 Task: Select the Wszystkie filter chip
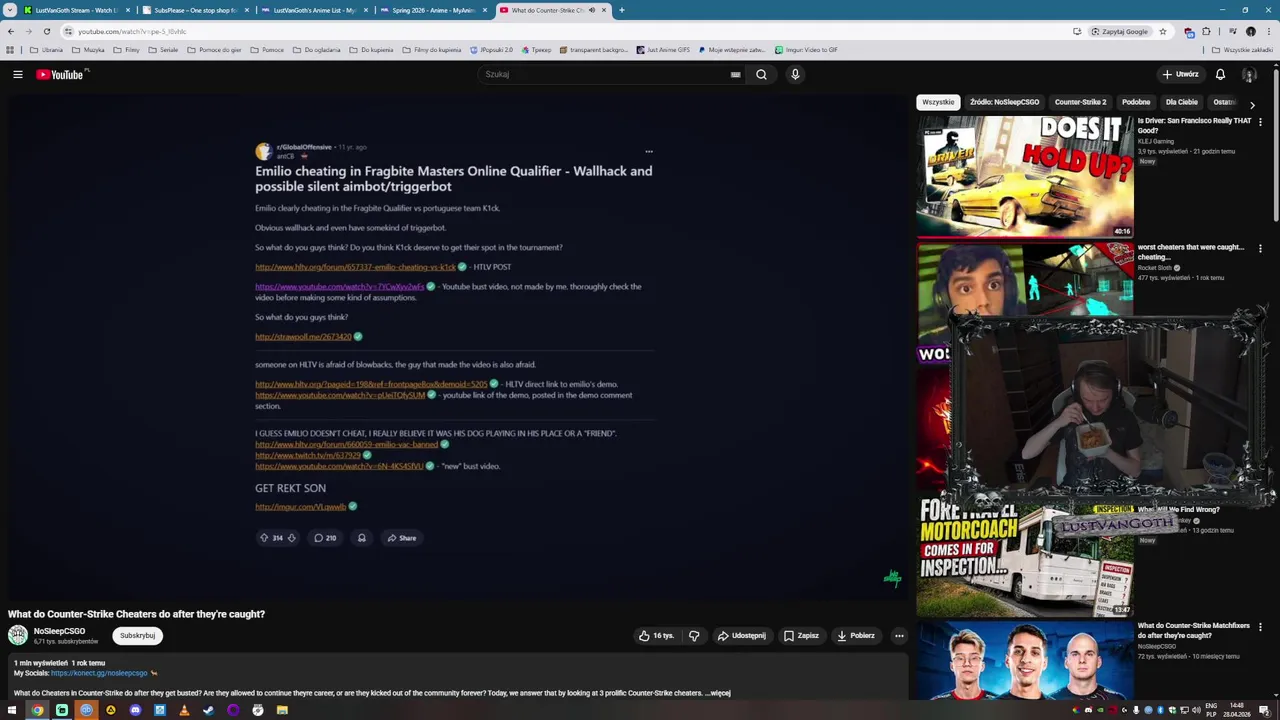point(938,102)
